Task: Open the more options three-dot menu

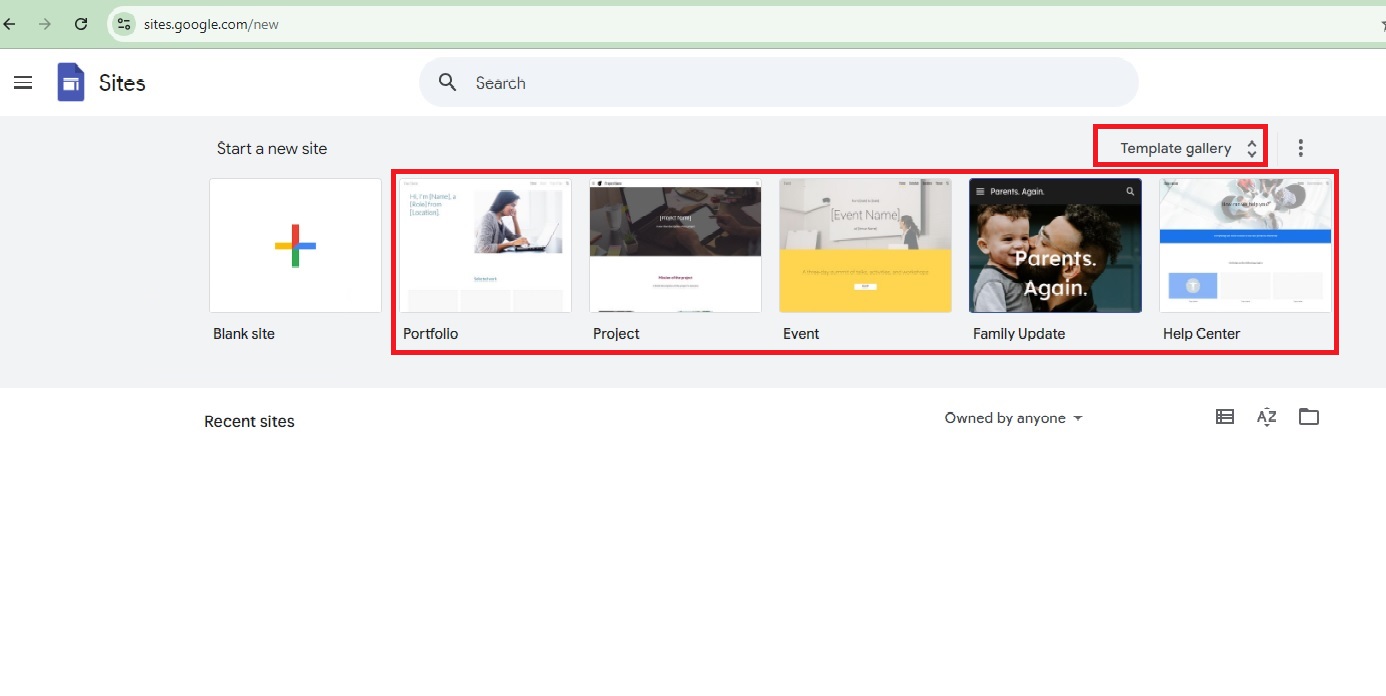Action: tap(1301, 147)
